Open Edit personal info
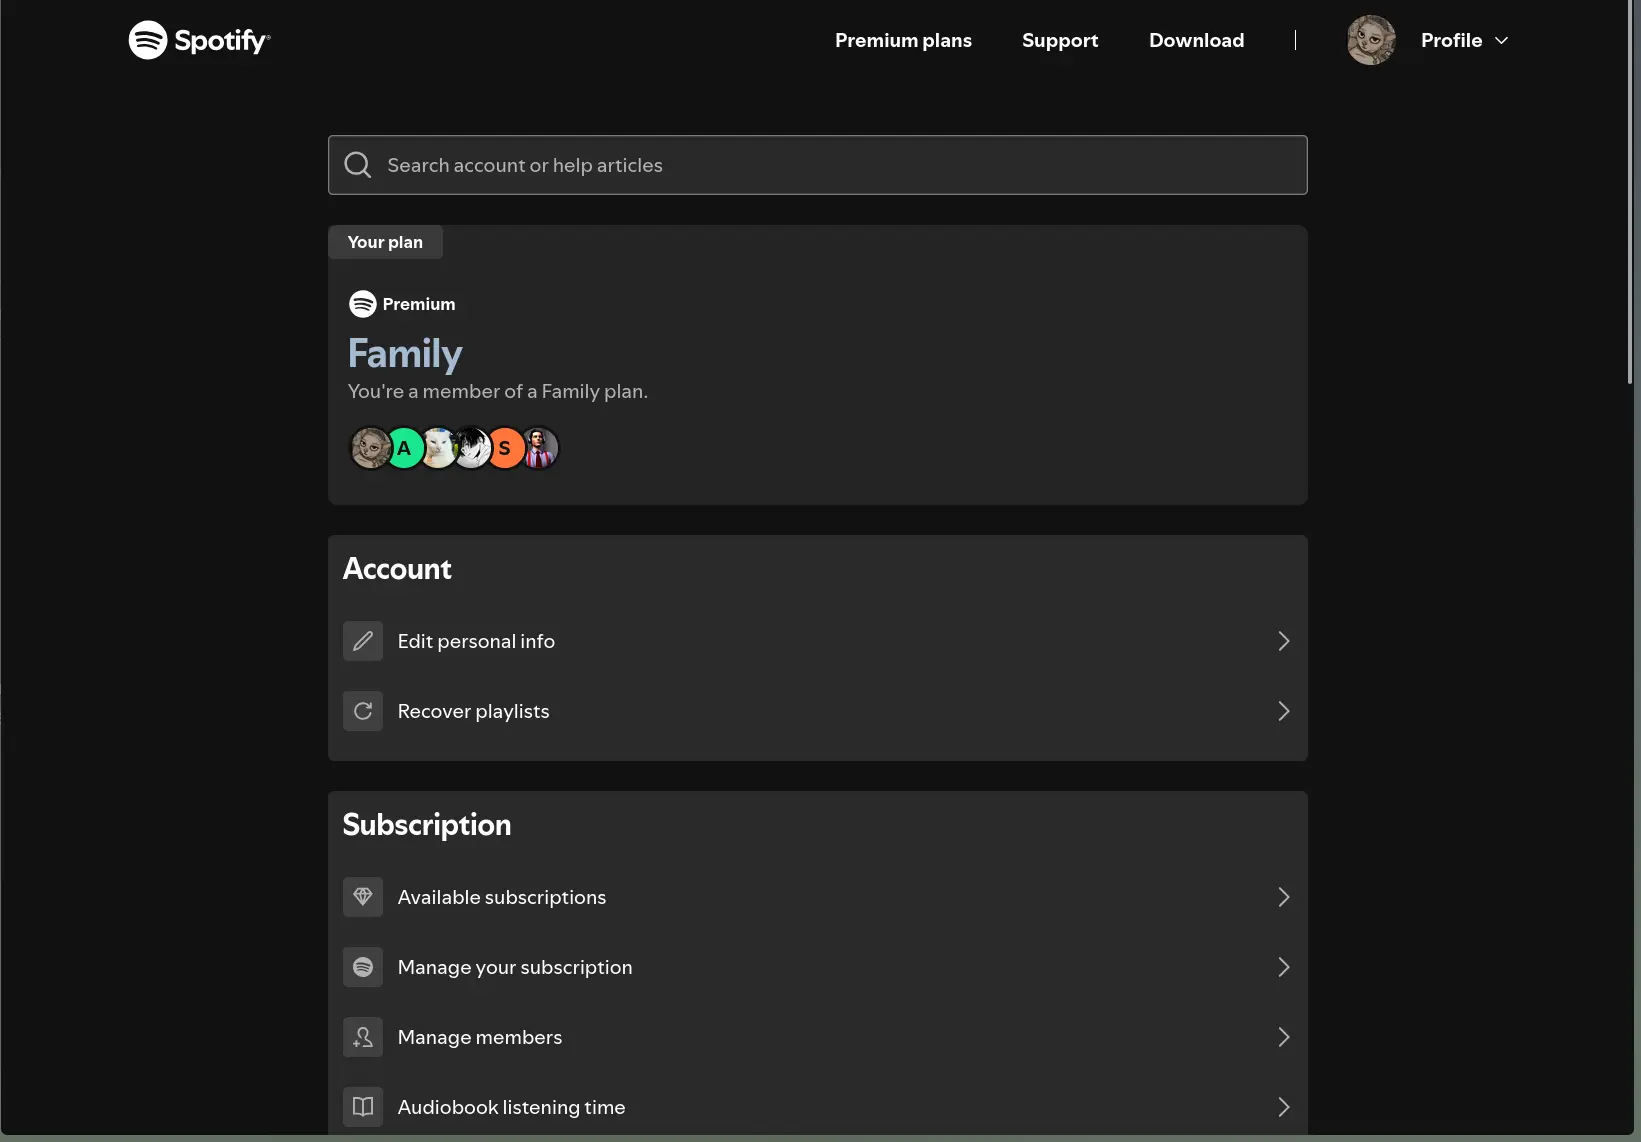 (x=817, y=641)
